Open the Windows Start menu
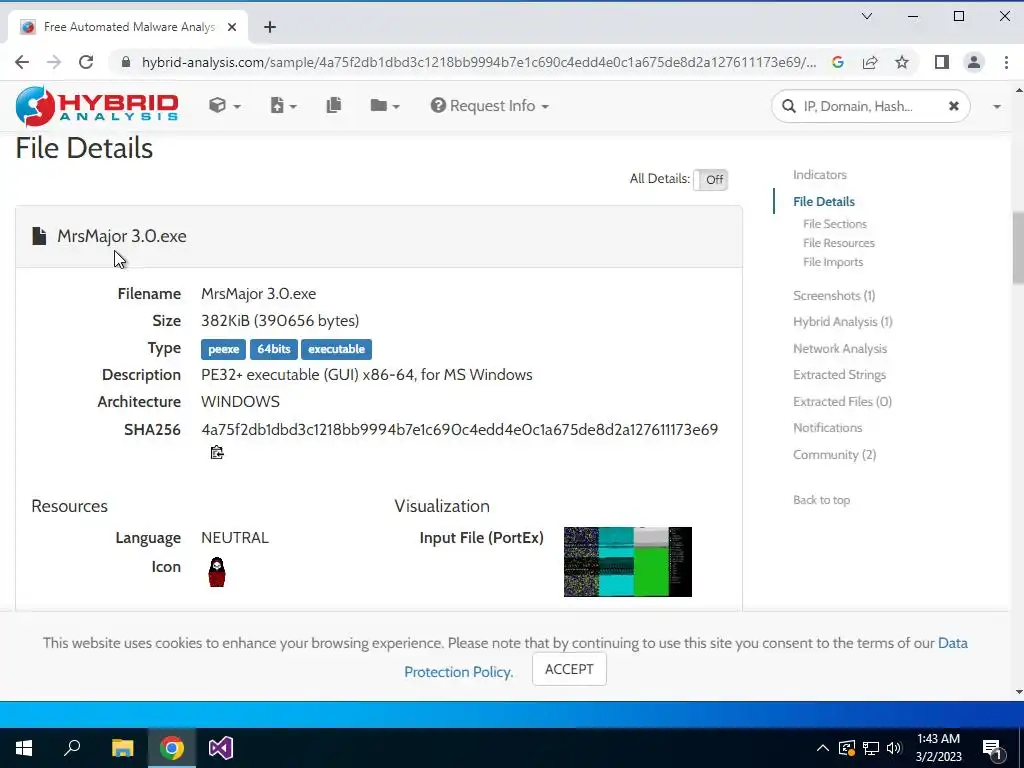Viewport: 1024px width, 768px height. coord(24,748)
